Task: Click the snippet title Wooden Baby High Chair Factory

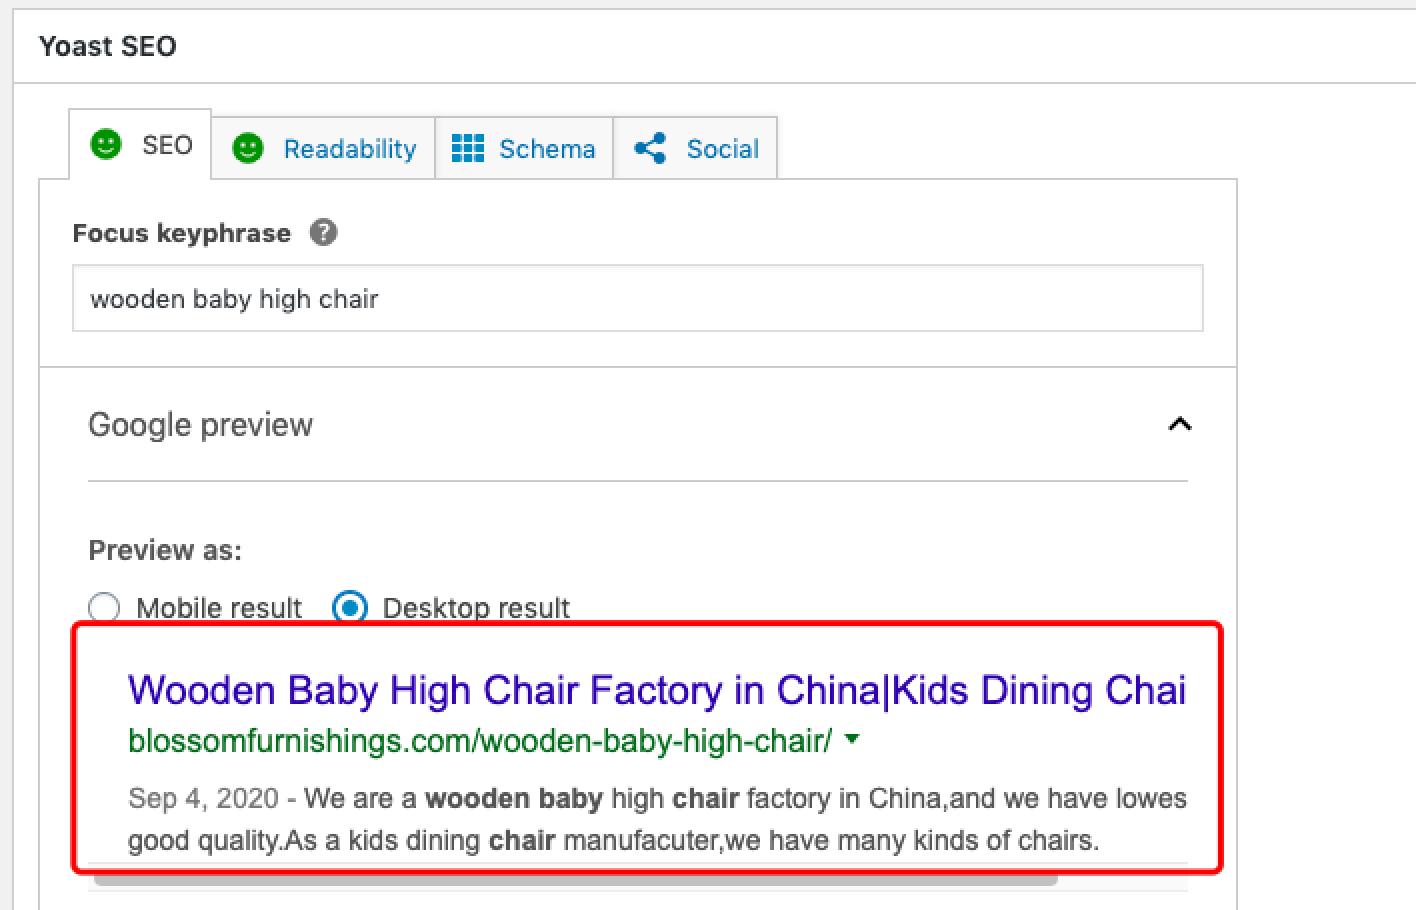Action: coord(657,690)
